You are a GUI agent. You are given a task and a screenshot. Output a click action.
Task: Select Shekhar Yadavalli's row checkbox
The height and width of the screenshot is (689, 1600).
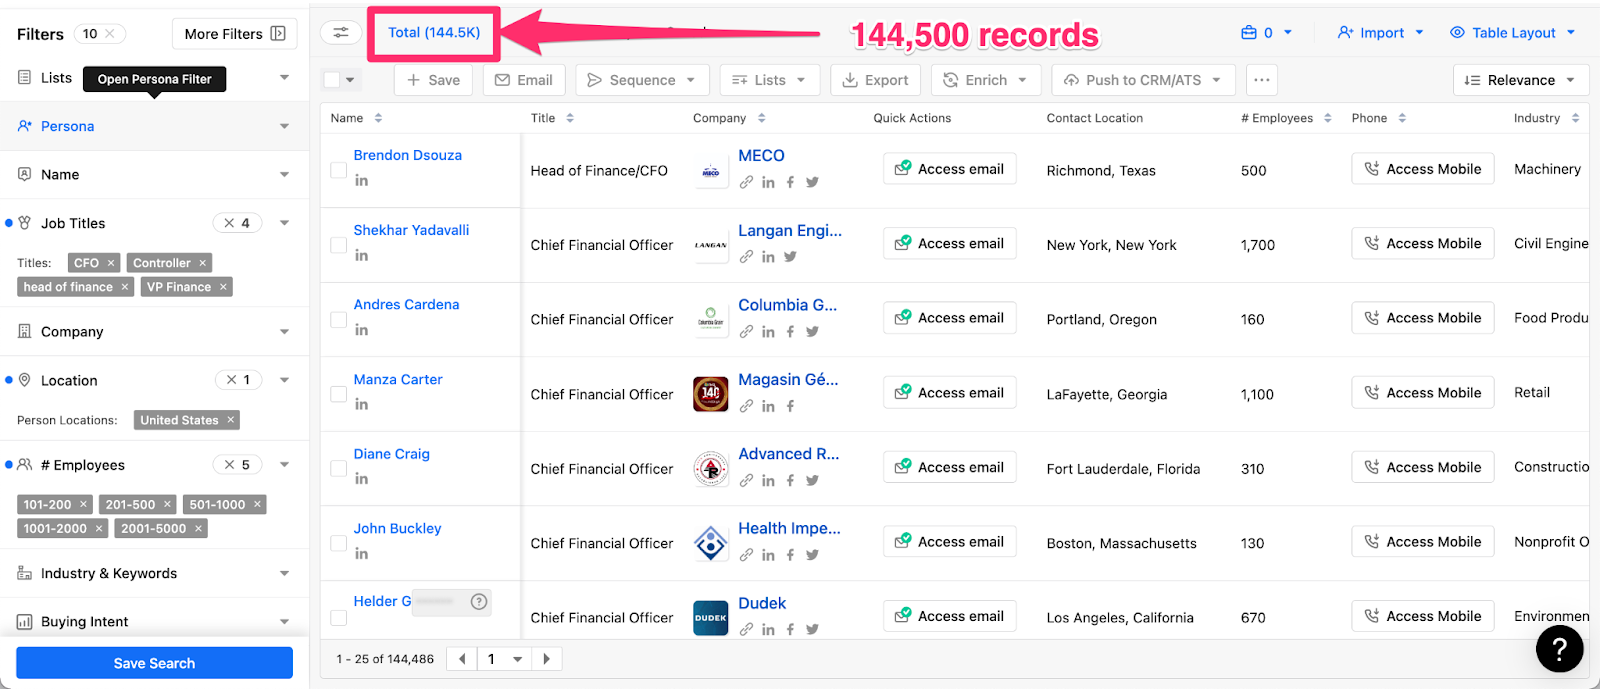click(x=338, y=245)
